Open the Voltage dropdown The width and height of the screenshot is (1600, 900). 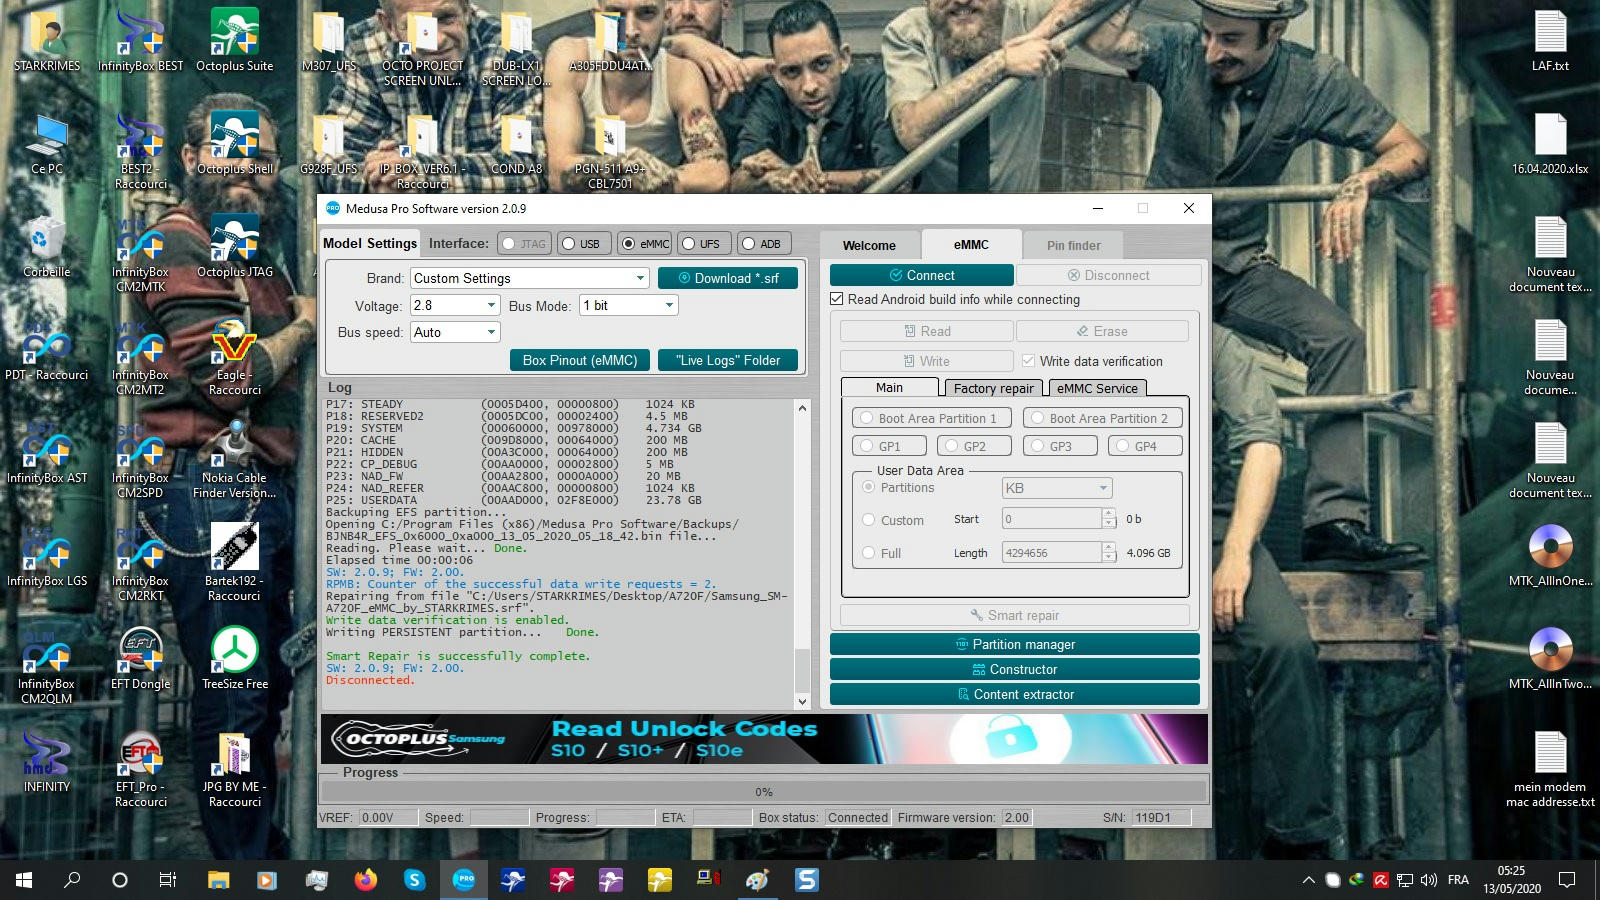tap(491, 305)
